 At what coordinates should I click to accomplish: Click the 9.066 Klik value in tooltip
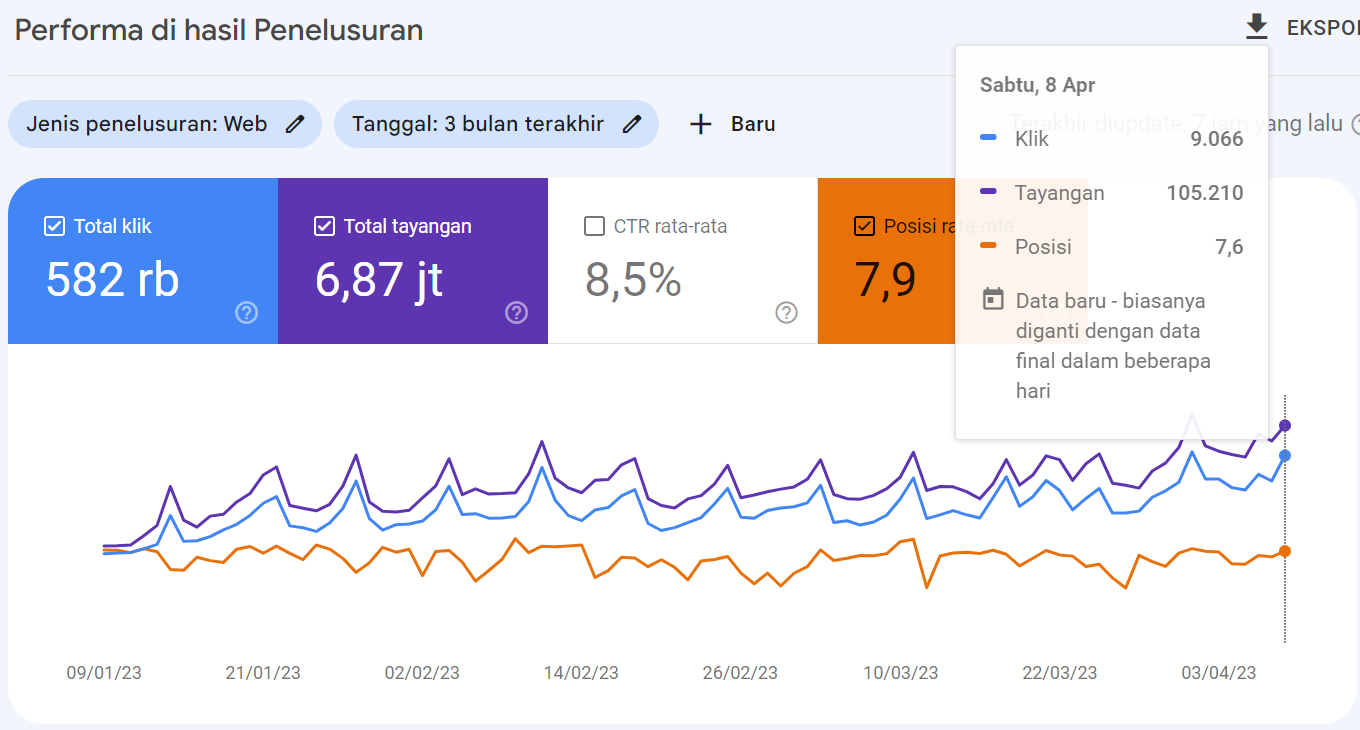point(1217,139)
